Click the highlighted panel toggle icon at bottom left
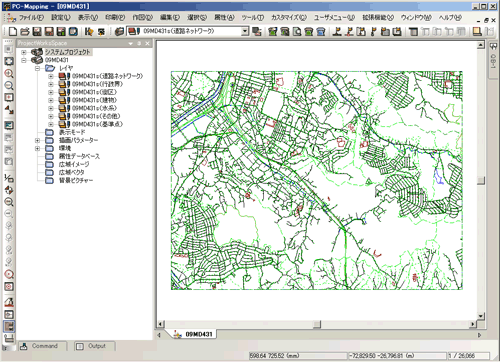The image size is (500, 362). click(x=9, y=326)
